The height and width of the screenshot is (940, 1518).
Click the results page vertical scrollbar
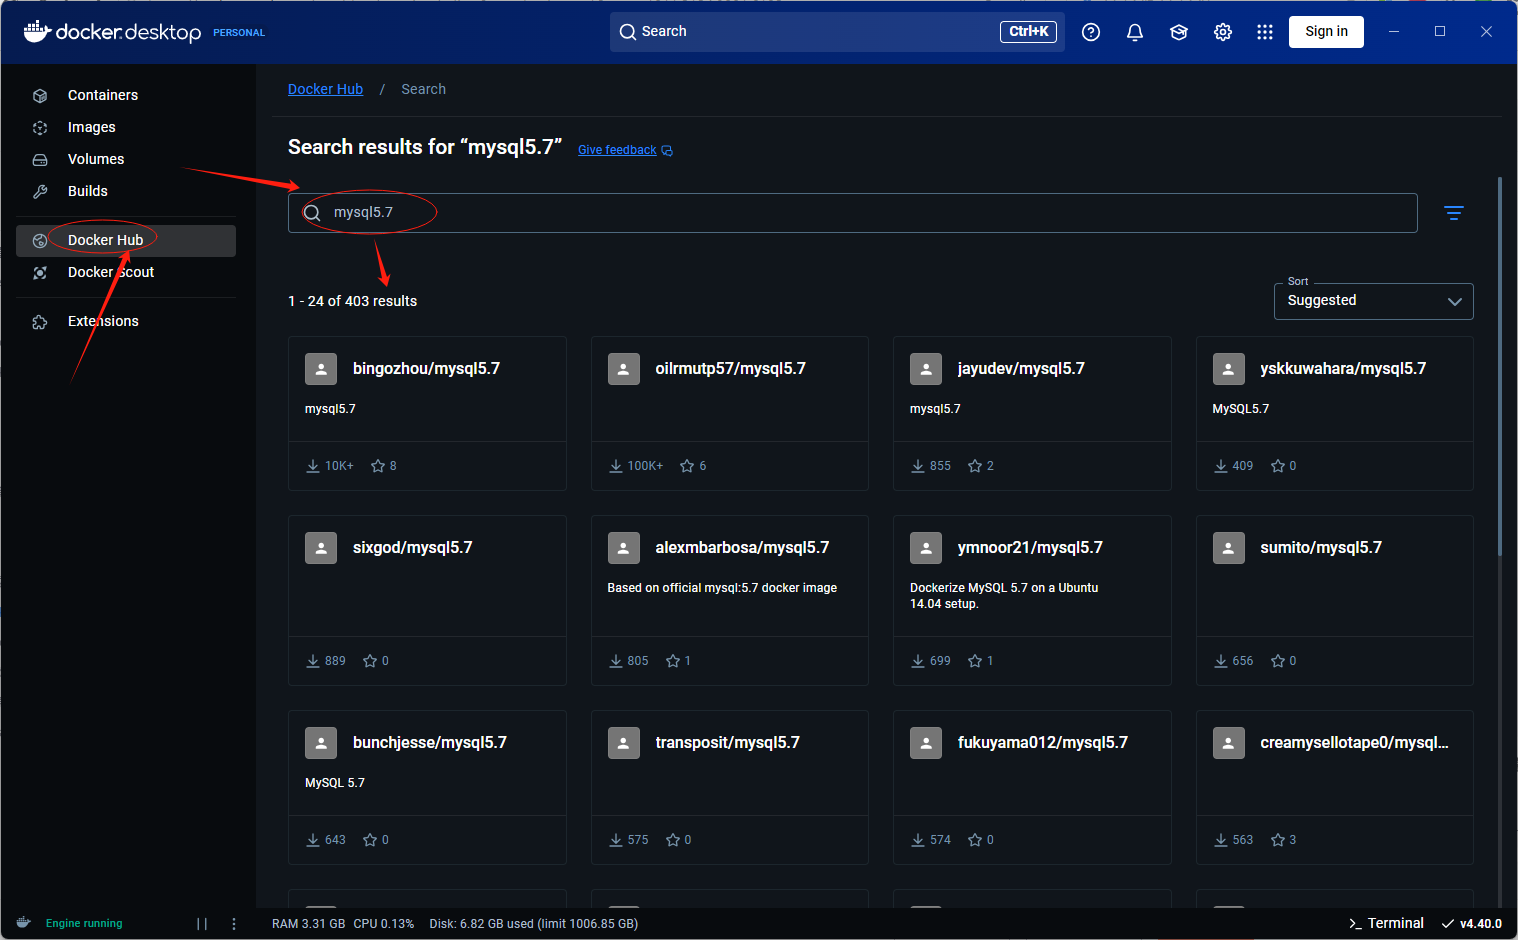point(1500,366)
